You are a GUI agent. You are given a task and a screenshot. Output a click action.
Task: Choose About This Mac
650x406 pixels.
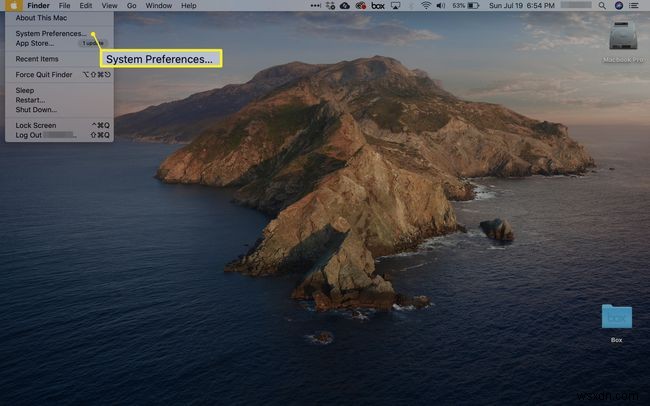[x=41, y=17]
